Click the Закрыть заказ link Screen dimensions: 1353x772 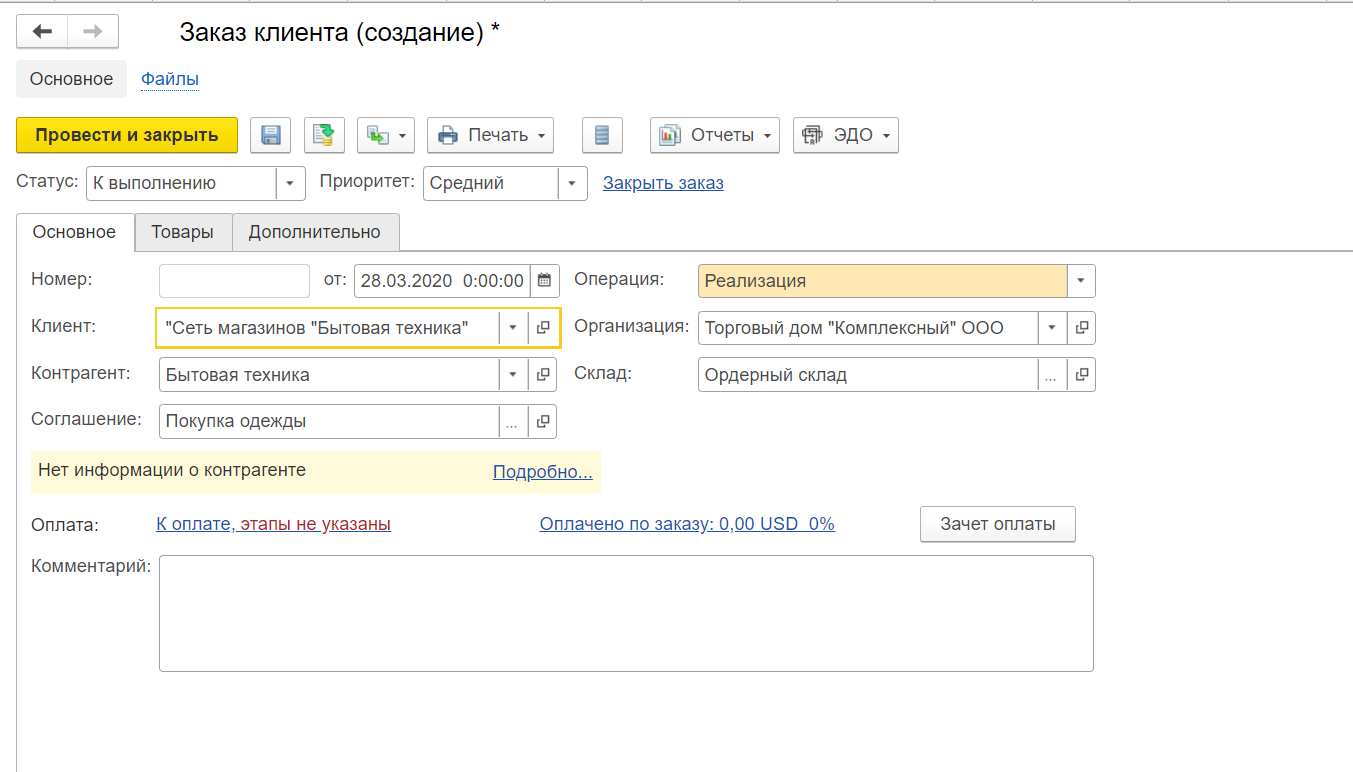point(663,183)
